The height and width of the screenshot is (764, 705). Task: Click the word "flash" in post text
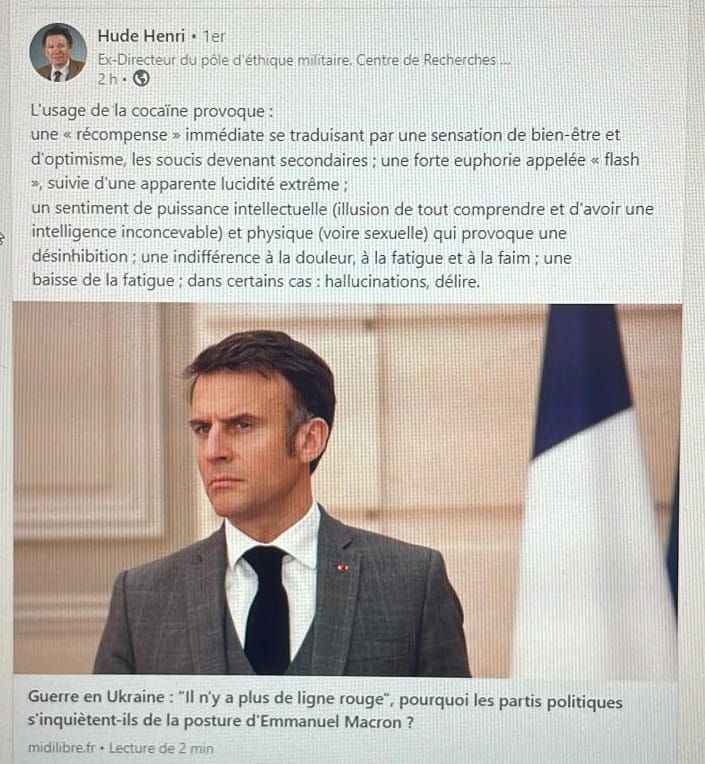click(621, 159)
